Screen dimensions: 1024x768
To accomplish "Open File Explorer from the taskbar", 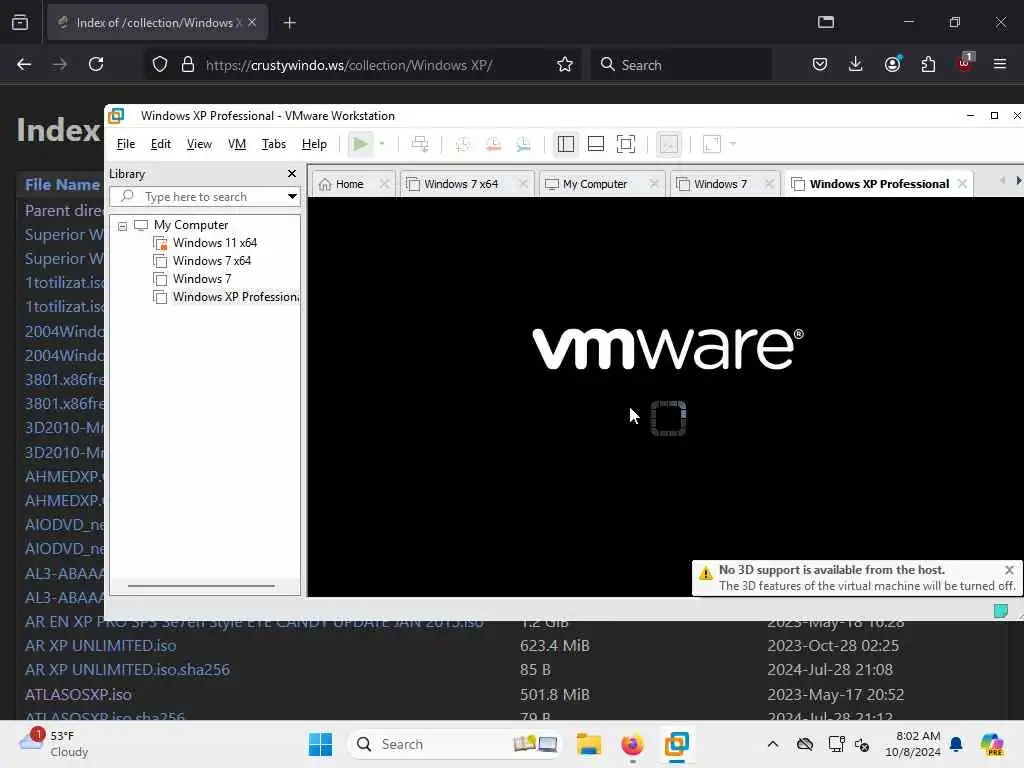I will [x=588, y=744].
